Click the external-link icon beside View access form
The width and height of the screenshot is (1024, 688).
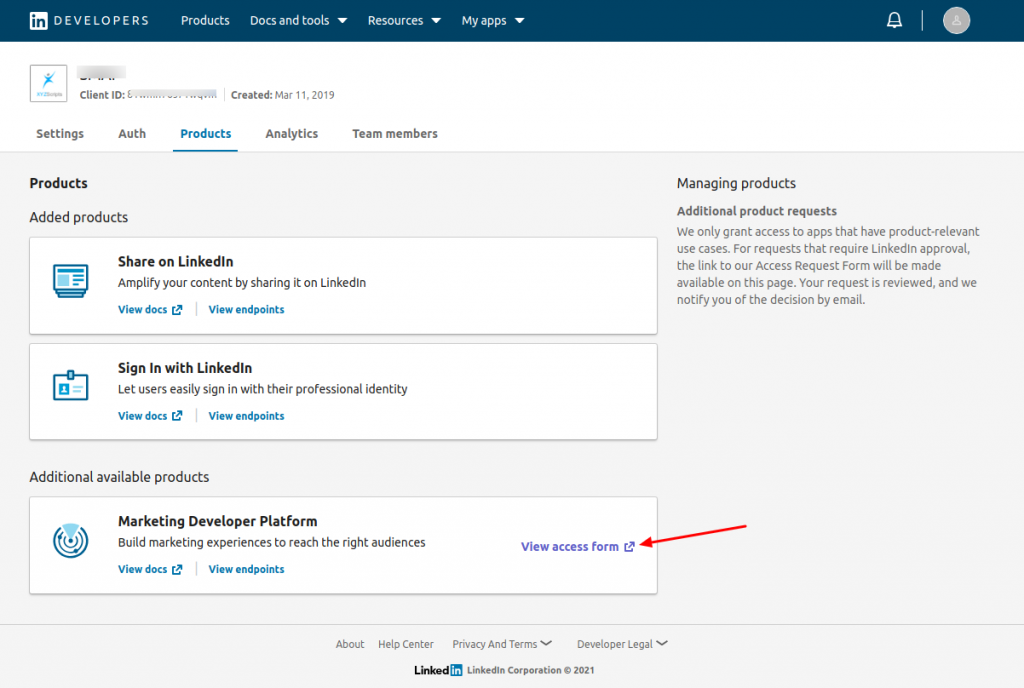(629, 546)
